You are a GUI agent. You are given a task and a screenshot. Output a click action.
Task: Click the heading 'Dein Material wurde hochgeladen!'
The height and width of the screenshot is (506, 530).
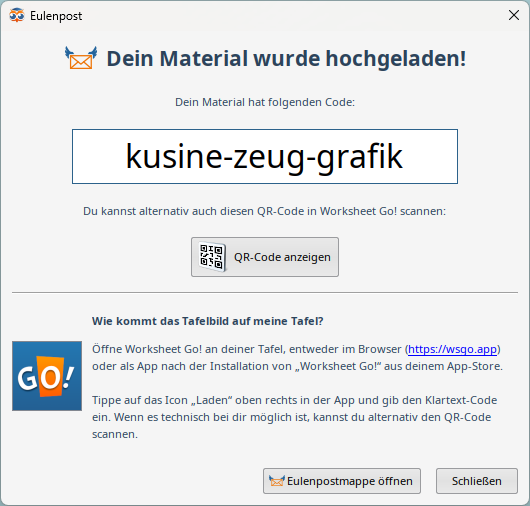[286, 58]
